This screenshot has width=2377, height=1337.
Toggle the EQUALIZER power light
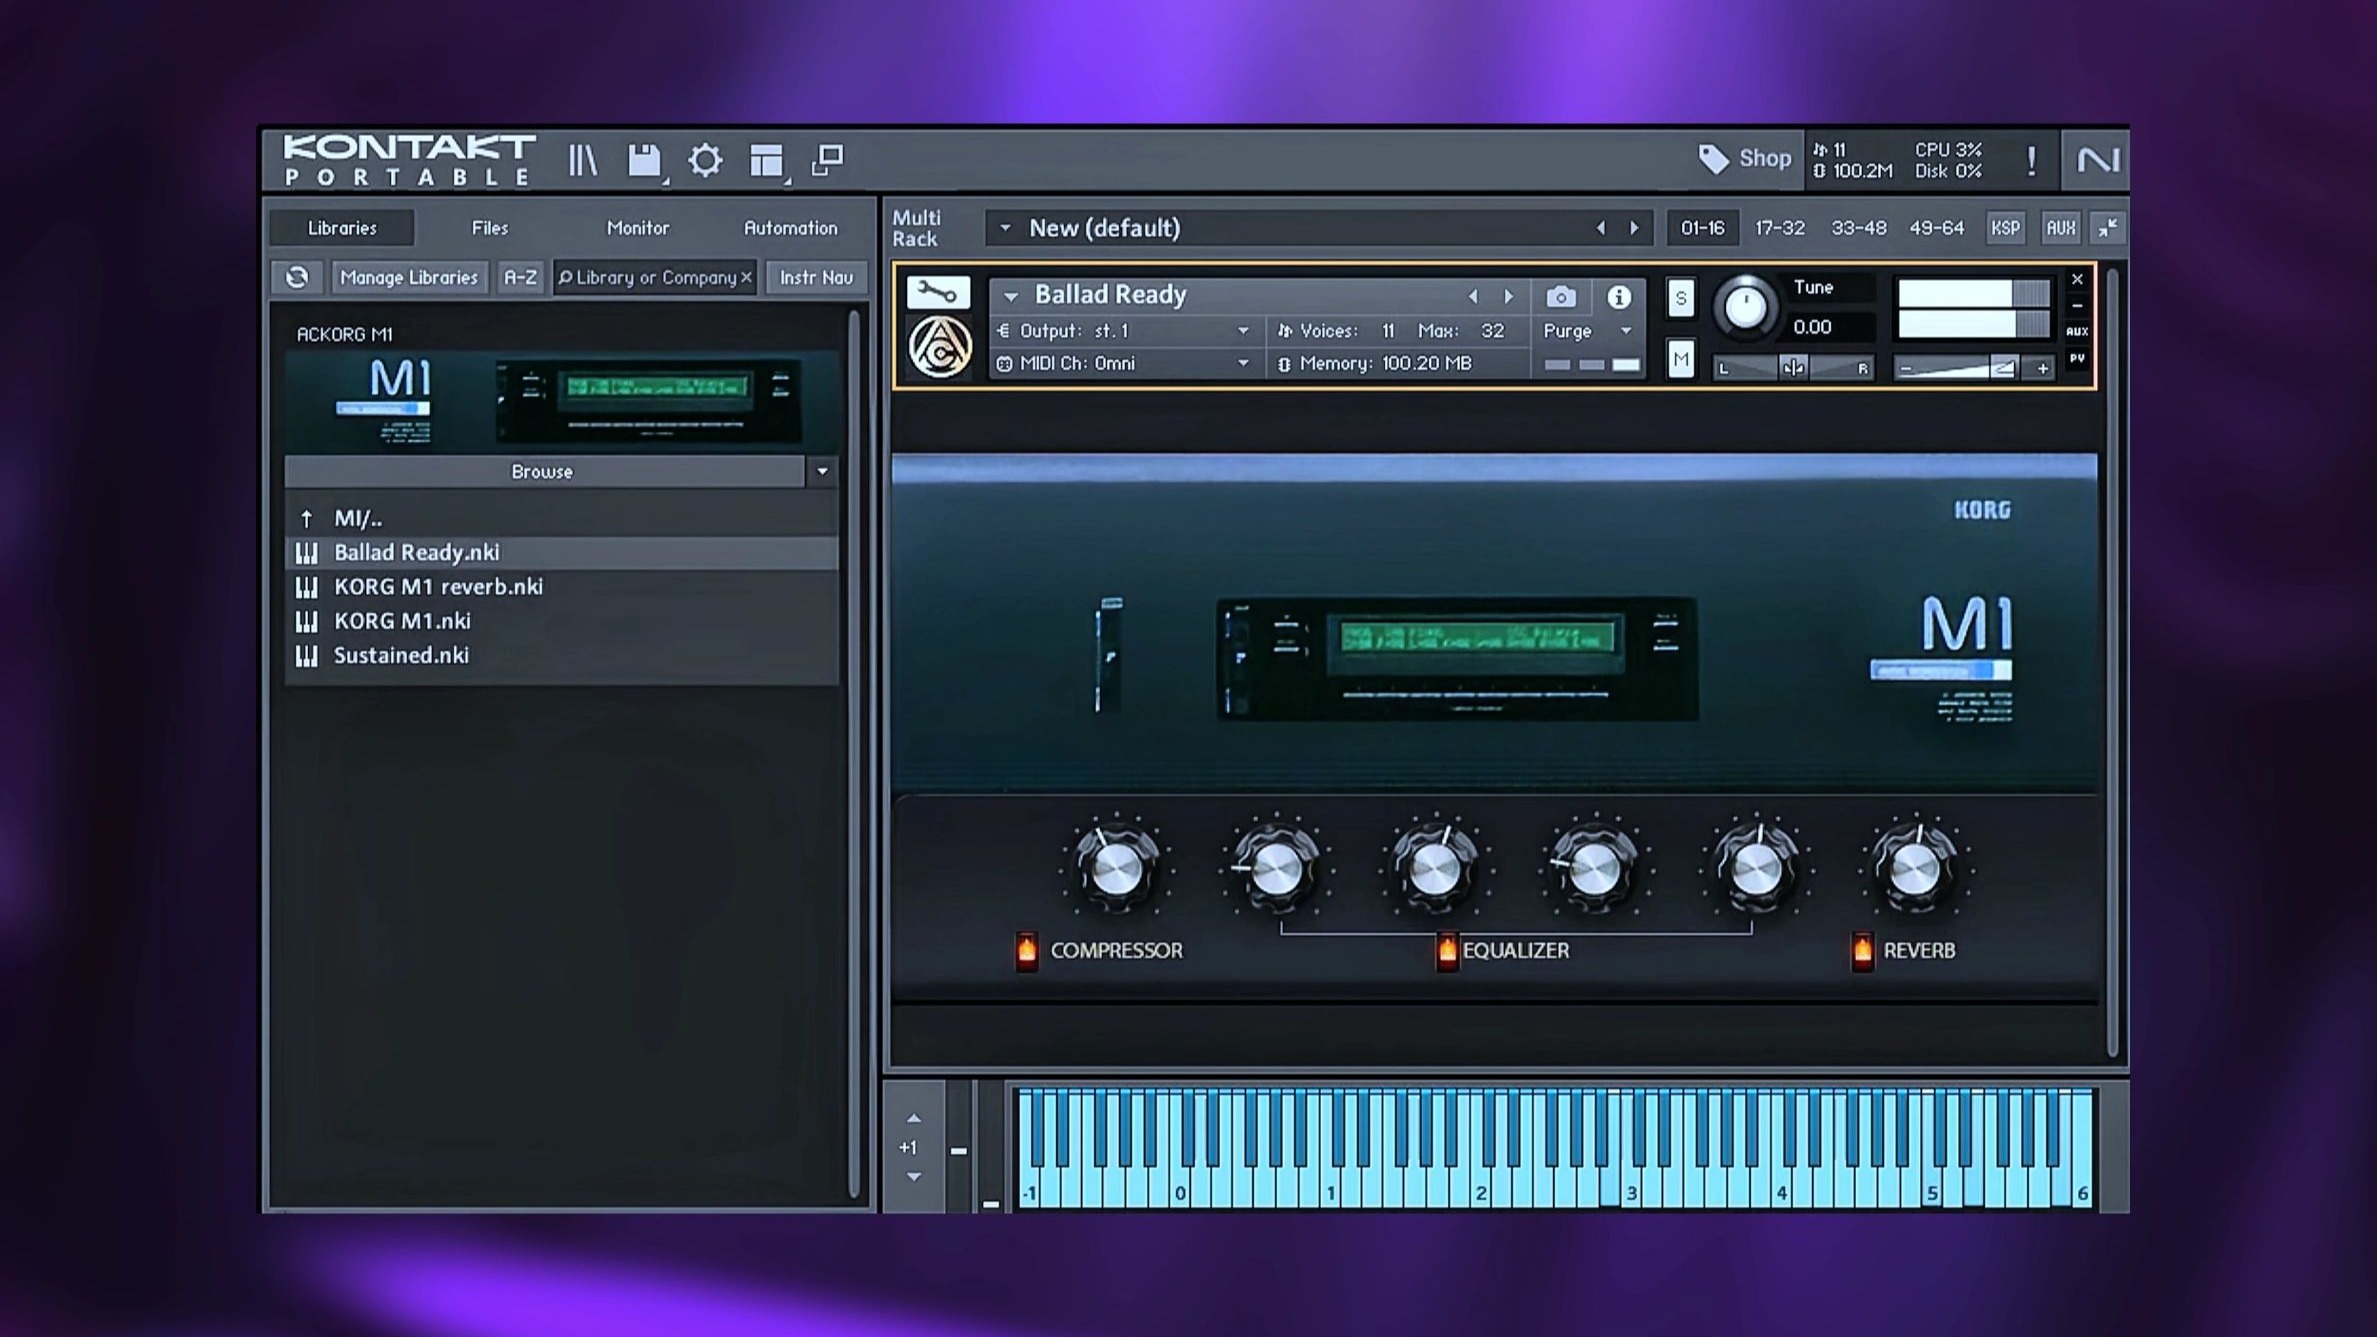click(x=1446, y=950)
